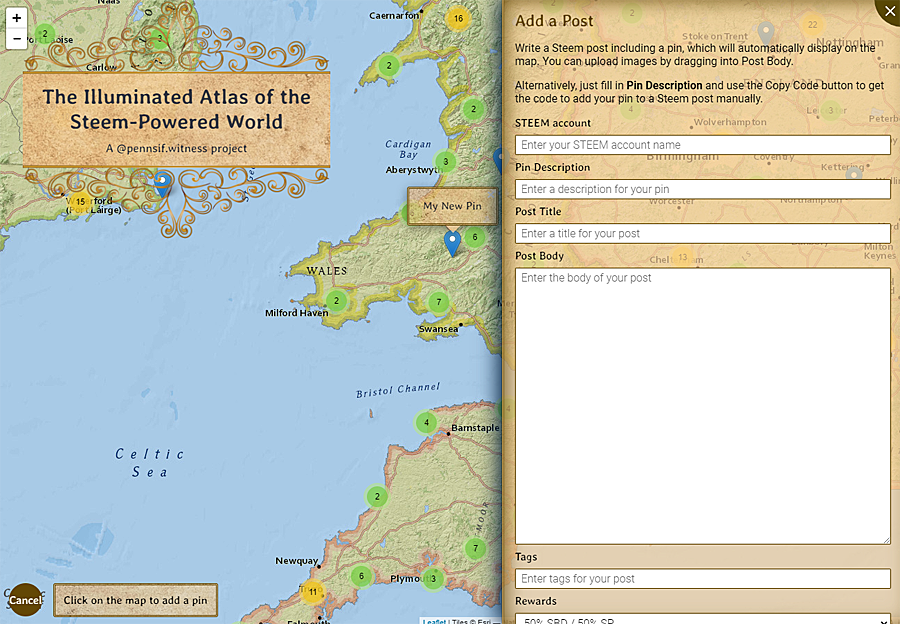
Task: Click the Swansea map label
Action: (x=439, y=329)
